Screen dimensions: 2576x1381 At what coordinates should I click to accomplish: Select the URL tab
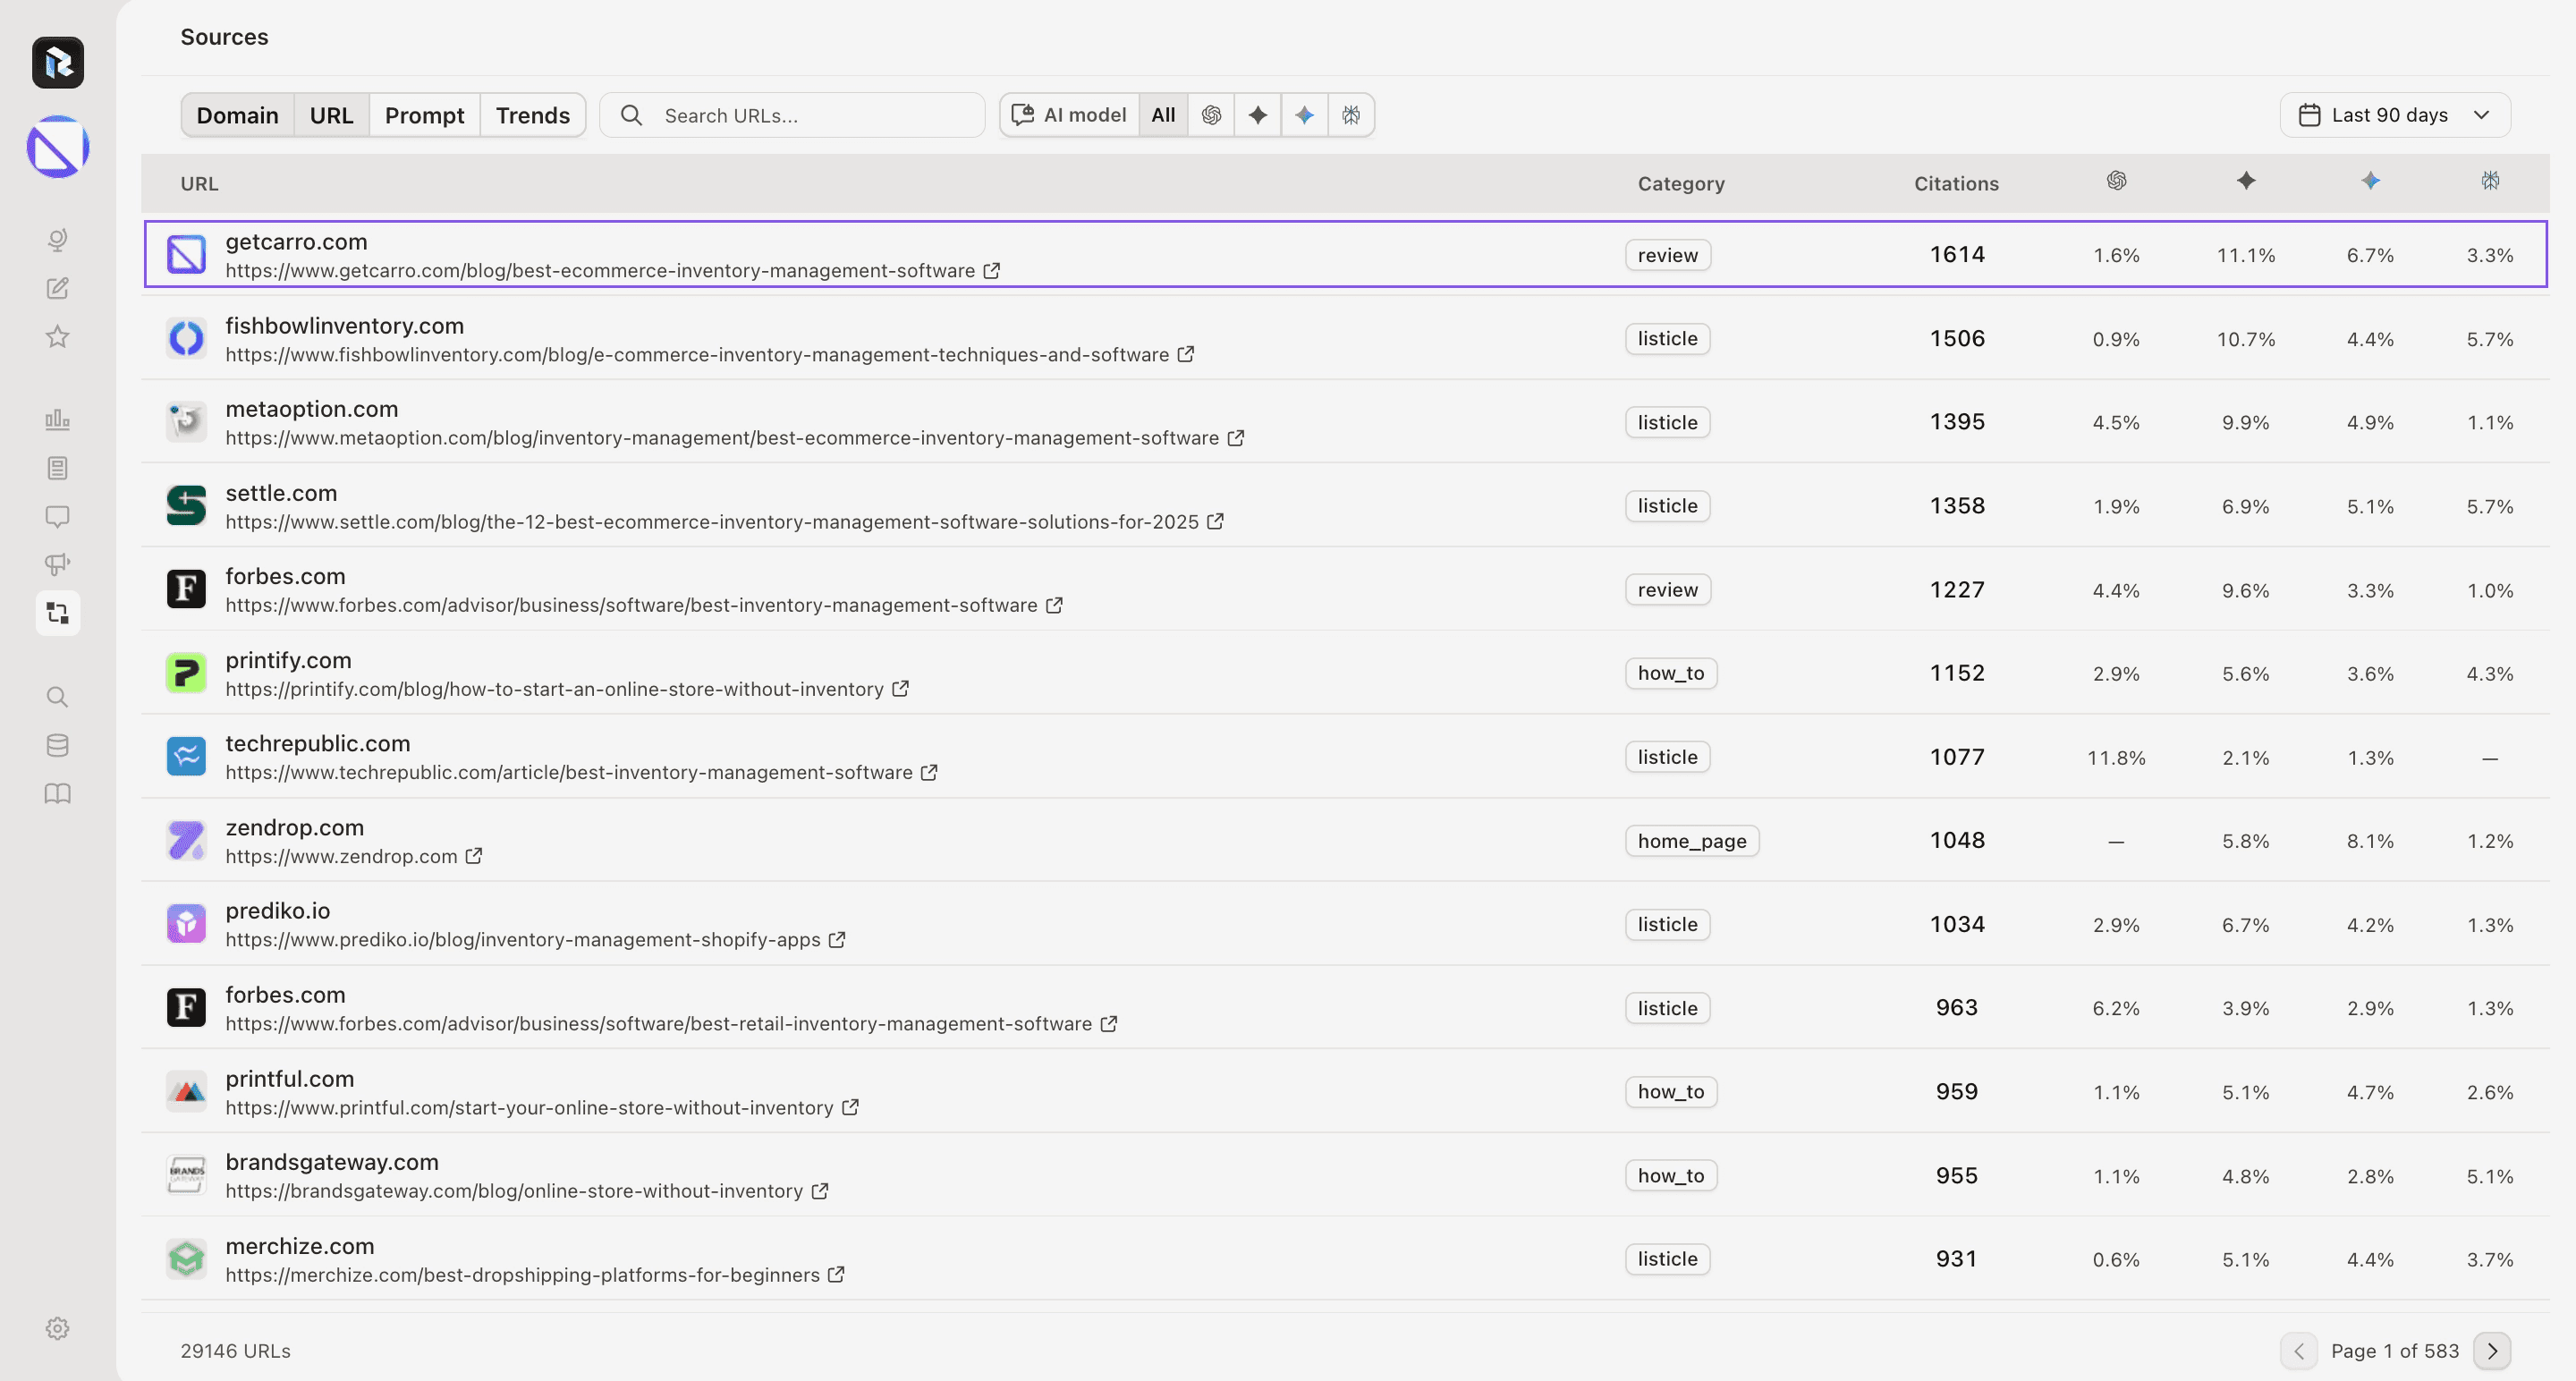[x=332, y=115]
